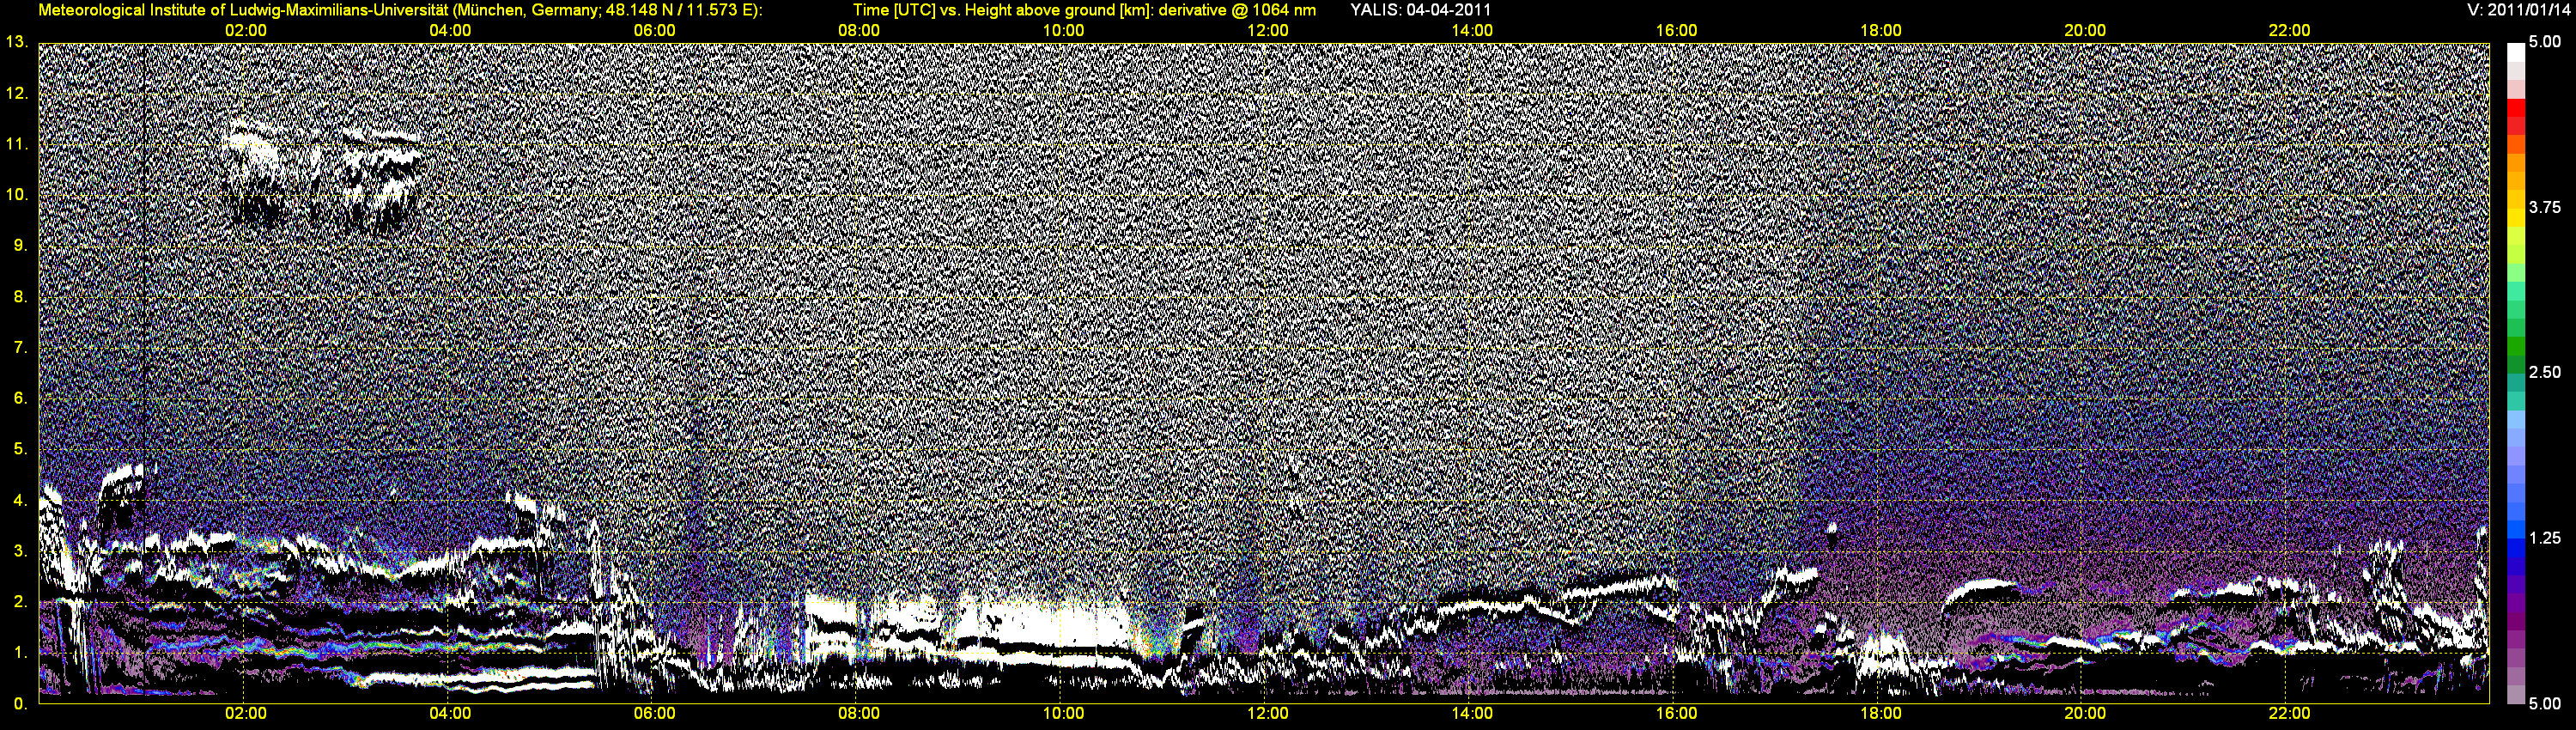This screenshot has height=730, width=2576.
Task: Click the 08:00 label on the bottom time axis
Action: click(x=859, y=714)
